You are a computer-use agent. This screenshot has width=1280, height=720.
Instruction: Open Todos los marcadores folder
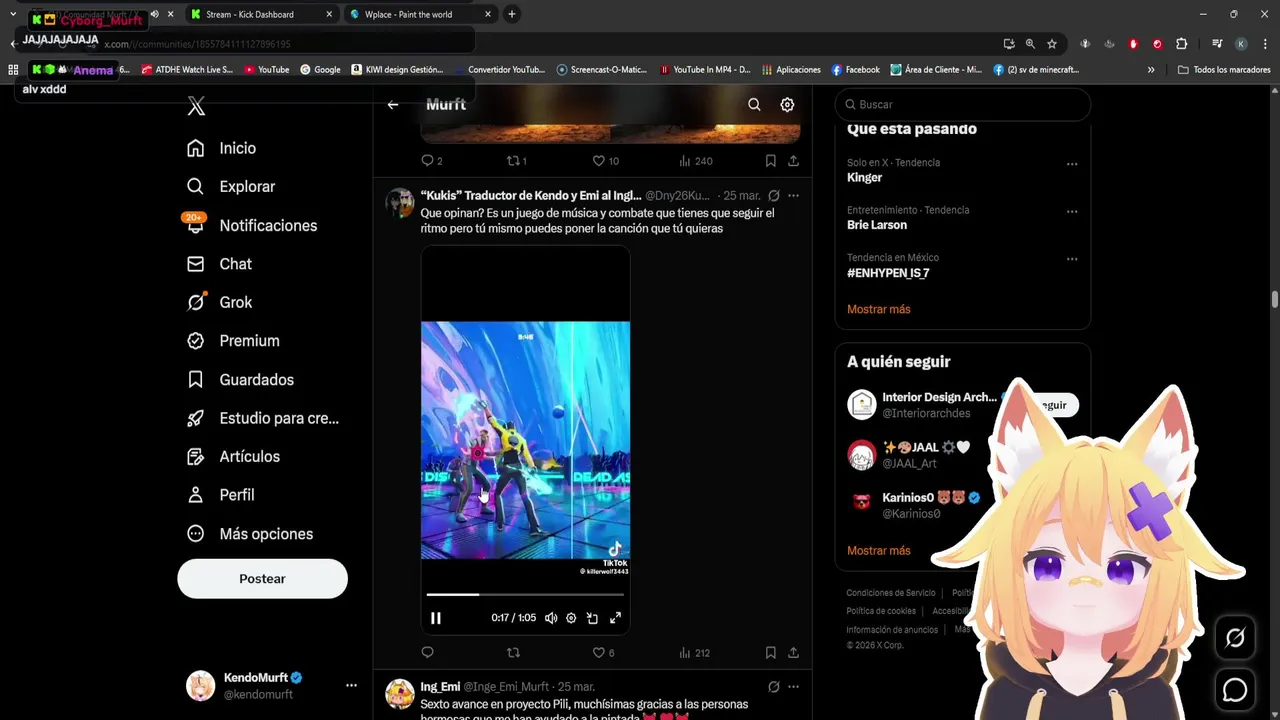click(x=1225, y=70)
